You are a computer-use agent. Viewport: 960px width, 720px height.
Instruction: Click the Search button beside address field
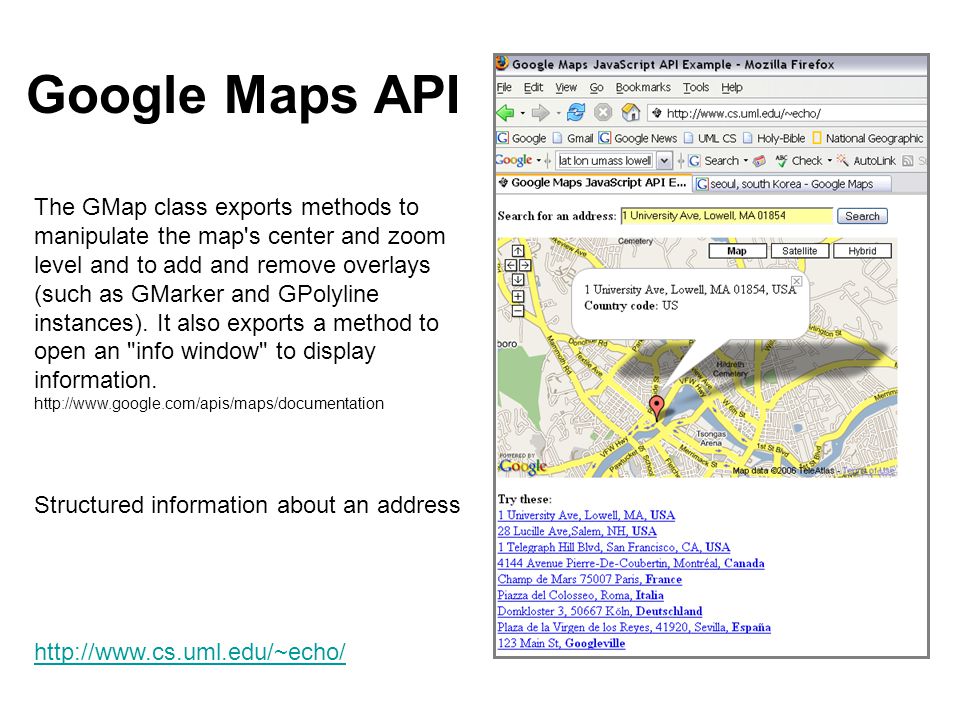click(862, 216)
